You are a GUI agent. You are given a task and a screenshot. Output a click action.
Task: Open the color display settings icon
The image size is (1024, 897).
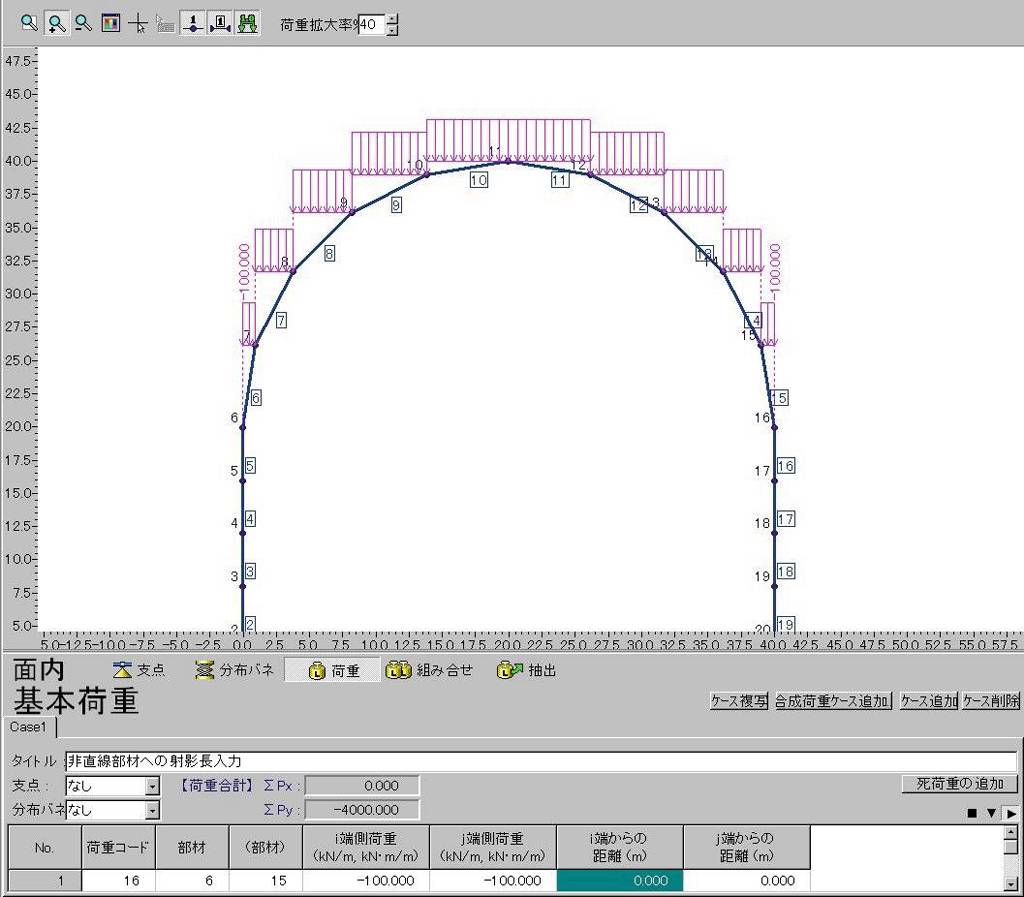pos(111,24)
